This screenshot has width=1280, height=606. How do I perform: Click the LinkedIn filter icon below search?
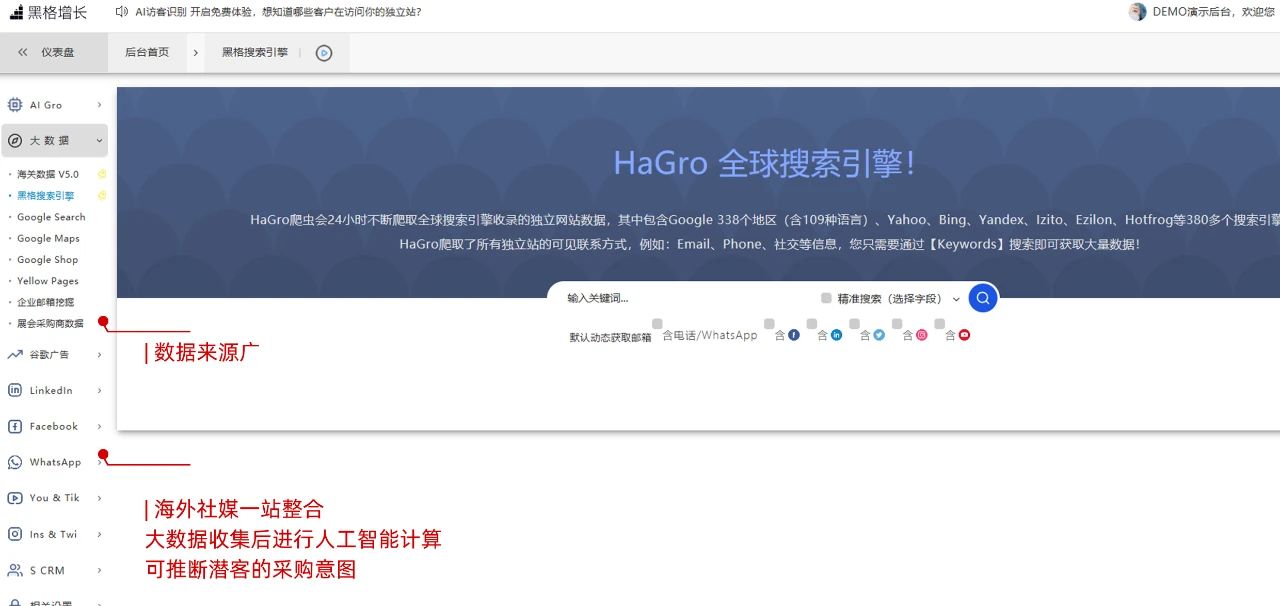click(x=837, y=335)
